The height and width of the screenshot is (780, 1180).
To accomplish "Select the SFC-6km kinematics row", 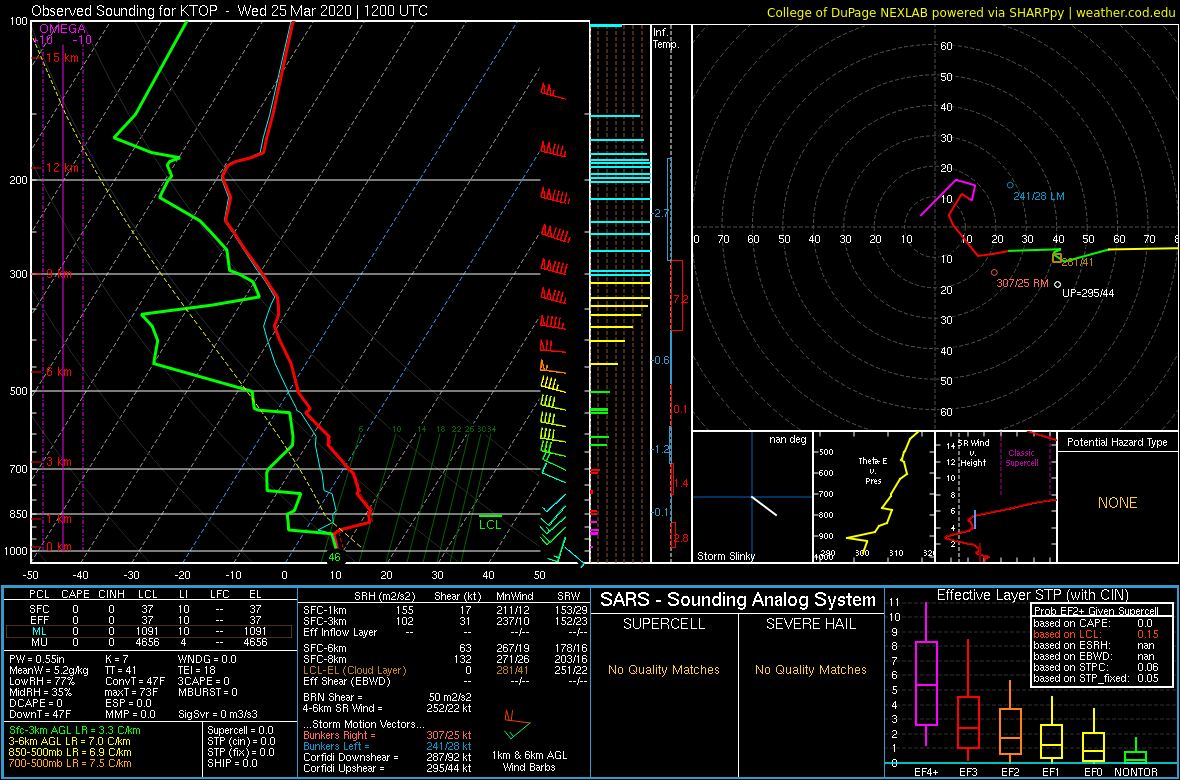I will [x=446, y=648].
